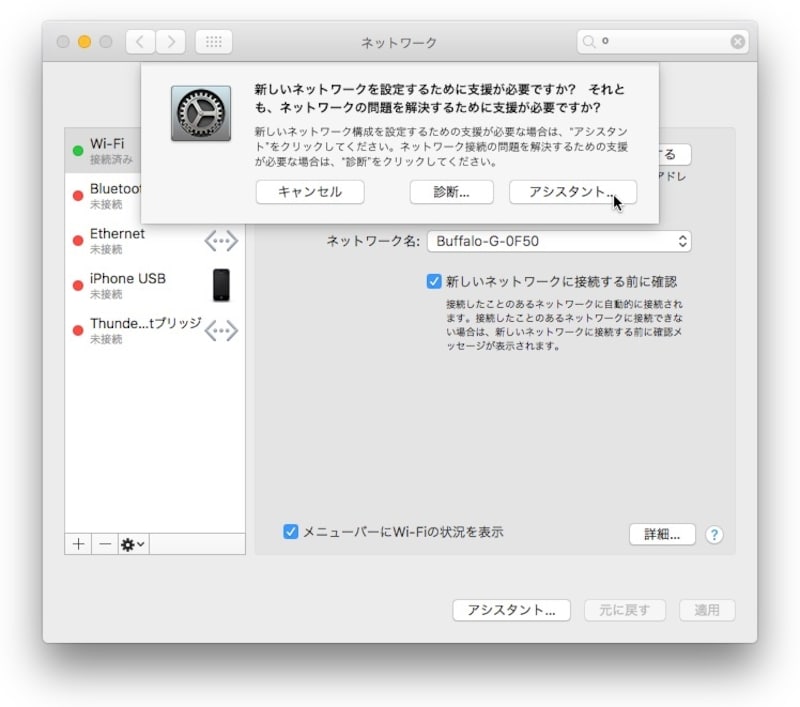Click 診断... button in the dialog
Screen dimensions: 800x707
tap(451, 192)
